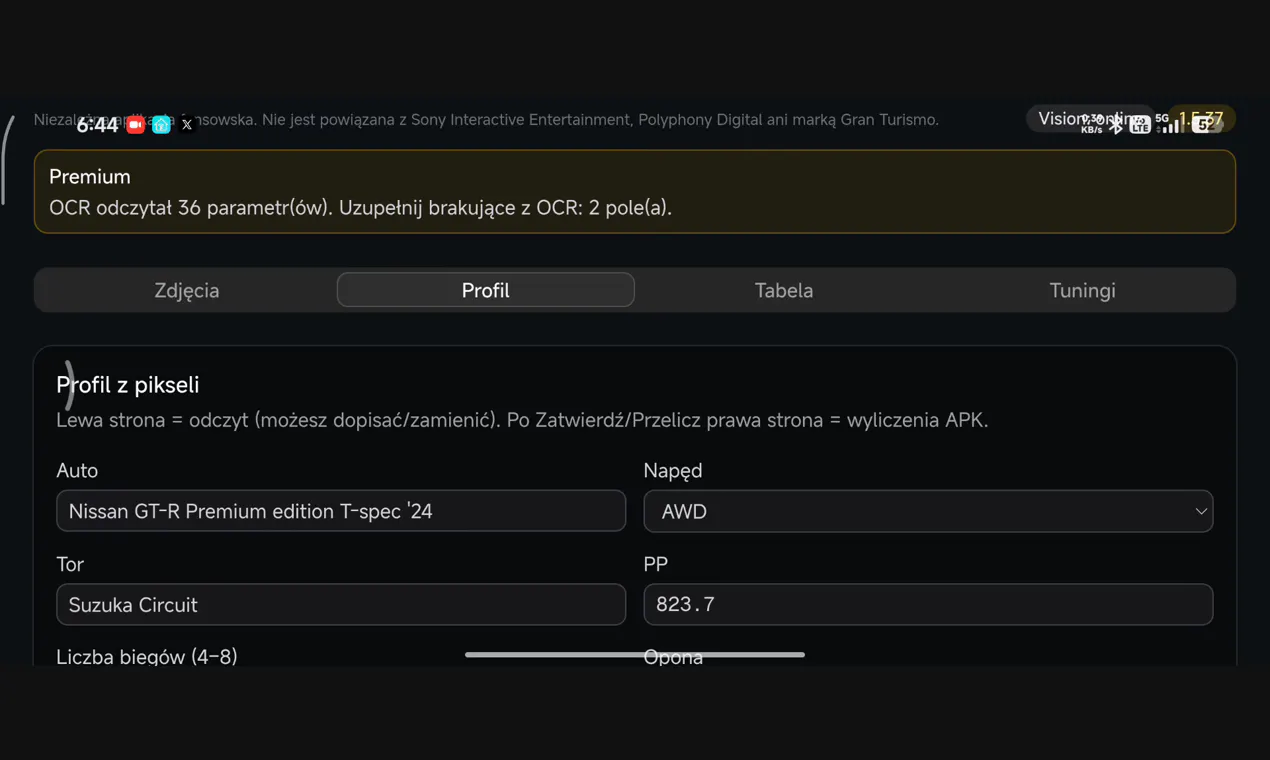Screen dimensions: 1270x760
Task: Click the "OCR odczytał 36 parametr(ów)" message
Action: click(x=360, y=208)
